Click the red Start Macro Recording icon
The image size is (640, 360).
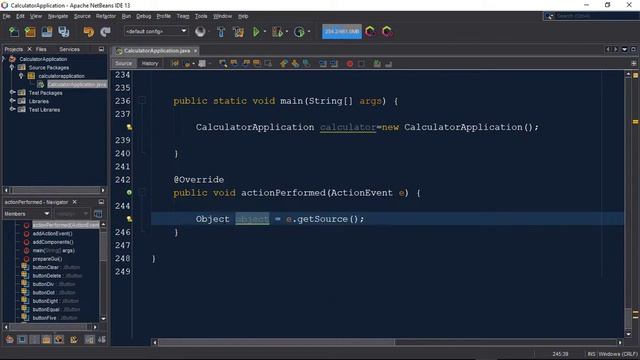350,64
